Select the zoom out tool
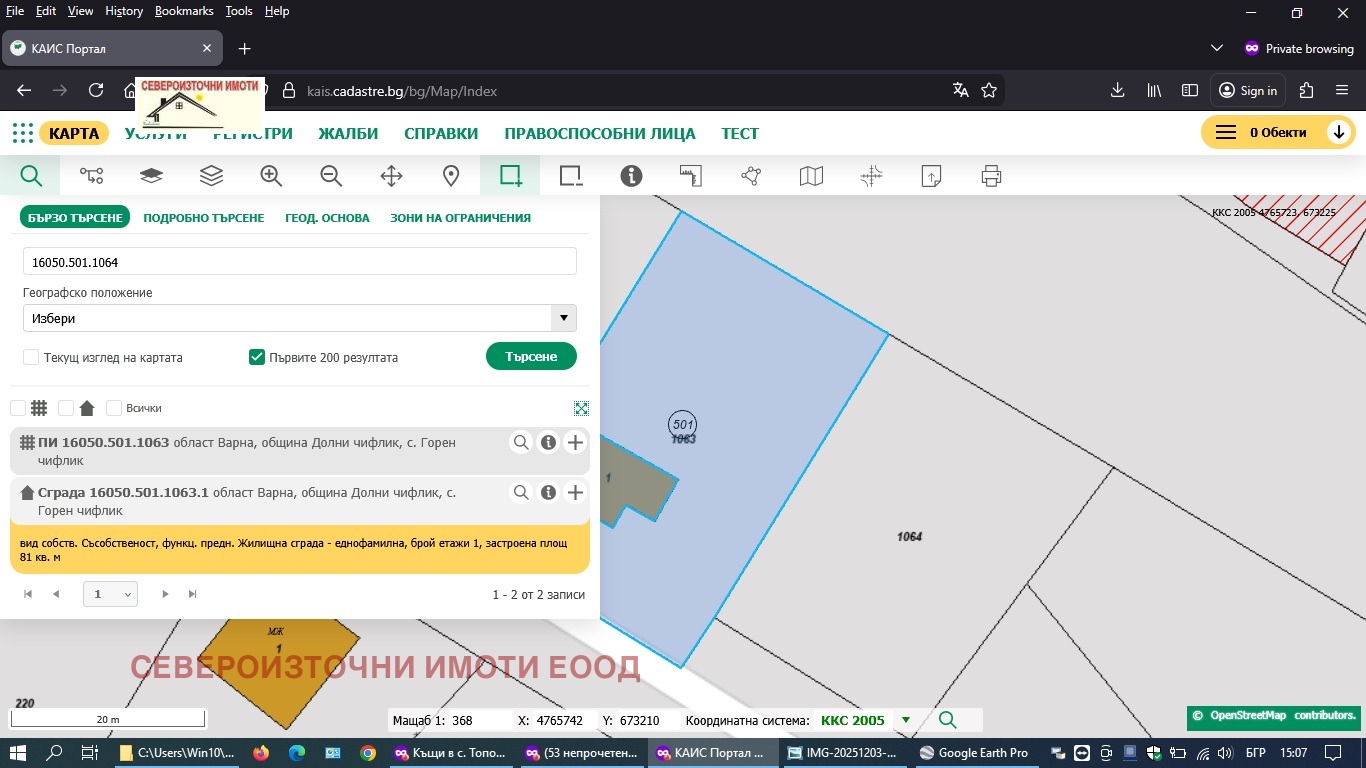This screenshot has width=1366, height=768. click(x=330, y=175)
